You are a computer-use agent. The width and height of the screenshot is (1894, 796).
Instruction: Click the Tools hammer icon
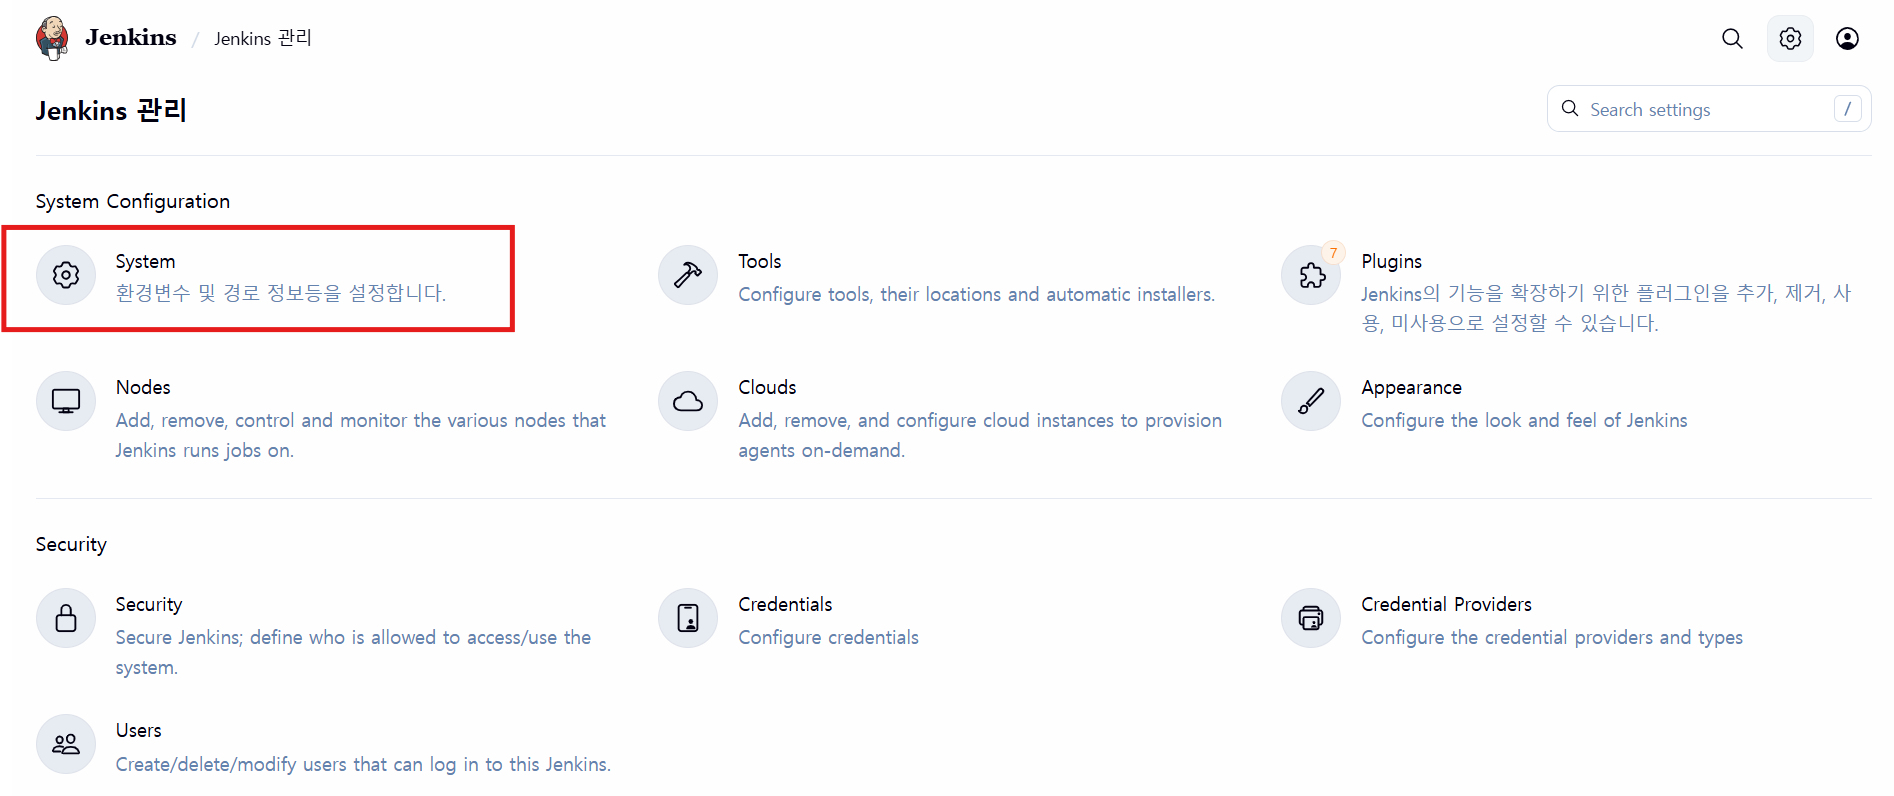(x=688, y=275)
